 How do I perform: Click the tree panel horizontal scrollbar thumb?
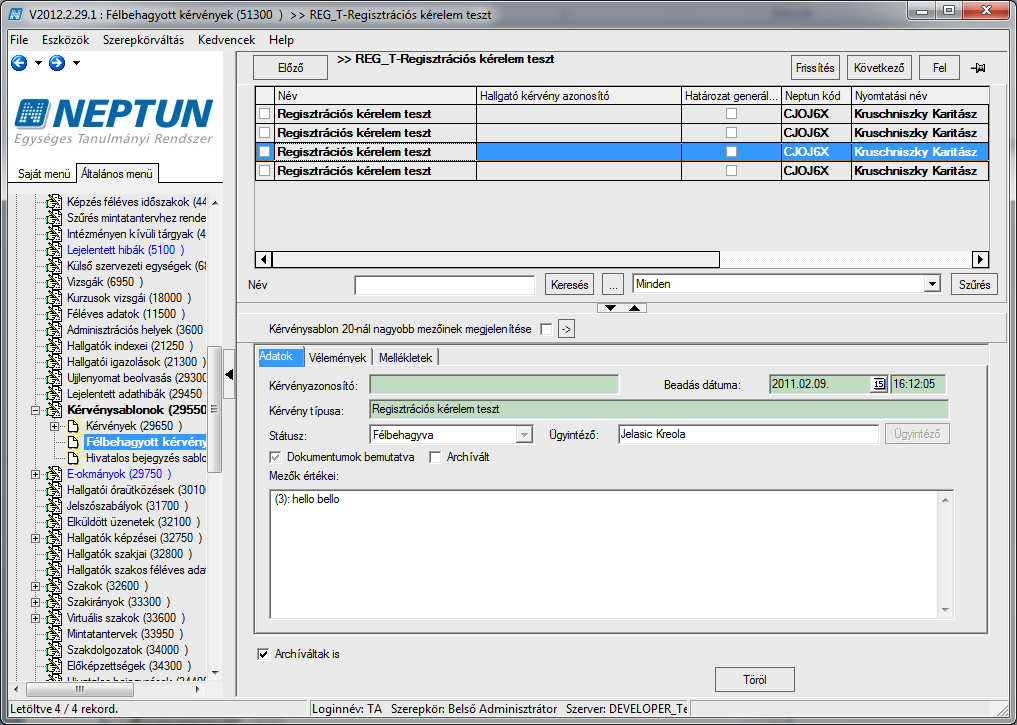79,689
